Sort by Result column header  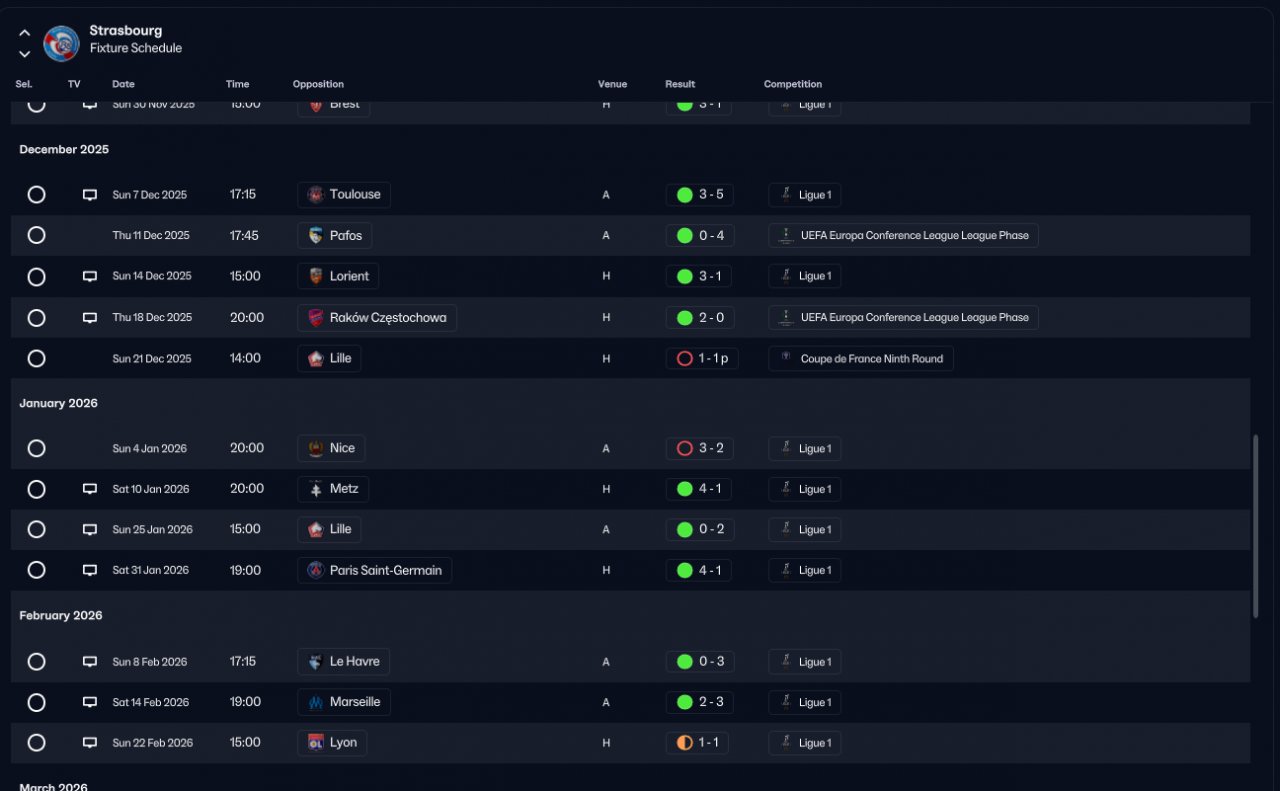point(680,84)
